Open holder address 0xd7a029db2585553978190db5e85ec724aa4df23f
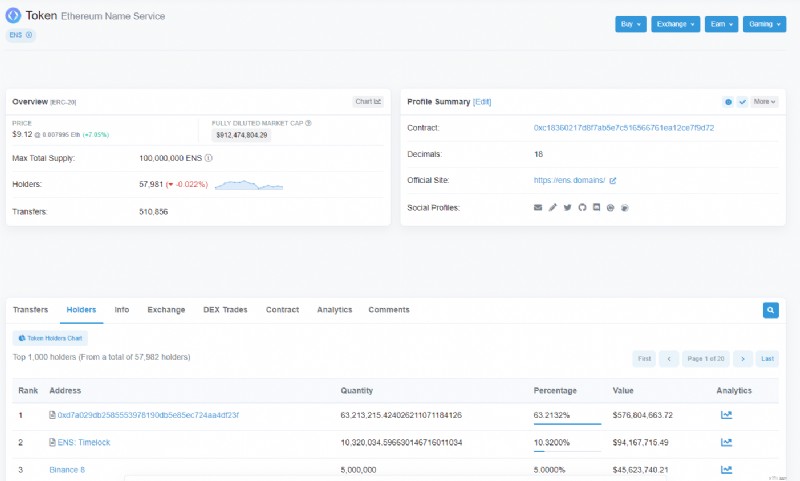The image size is (800, 481). 148,415
